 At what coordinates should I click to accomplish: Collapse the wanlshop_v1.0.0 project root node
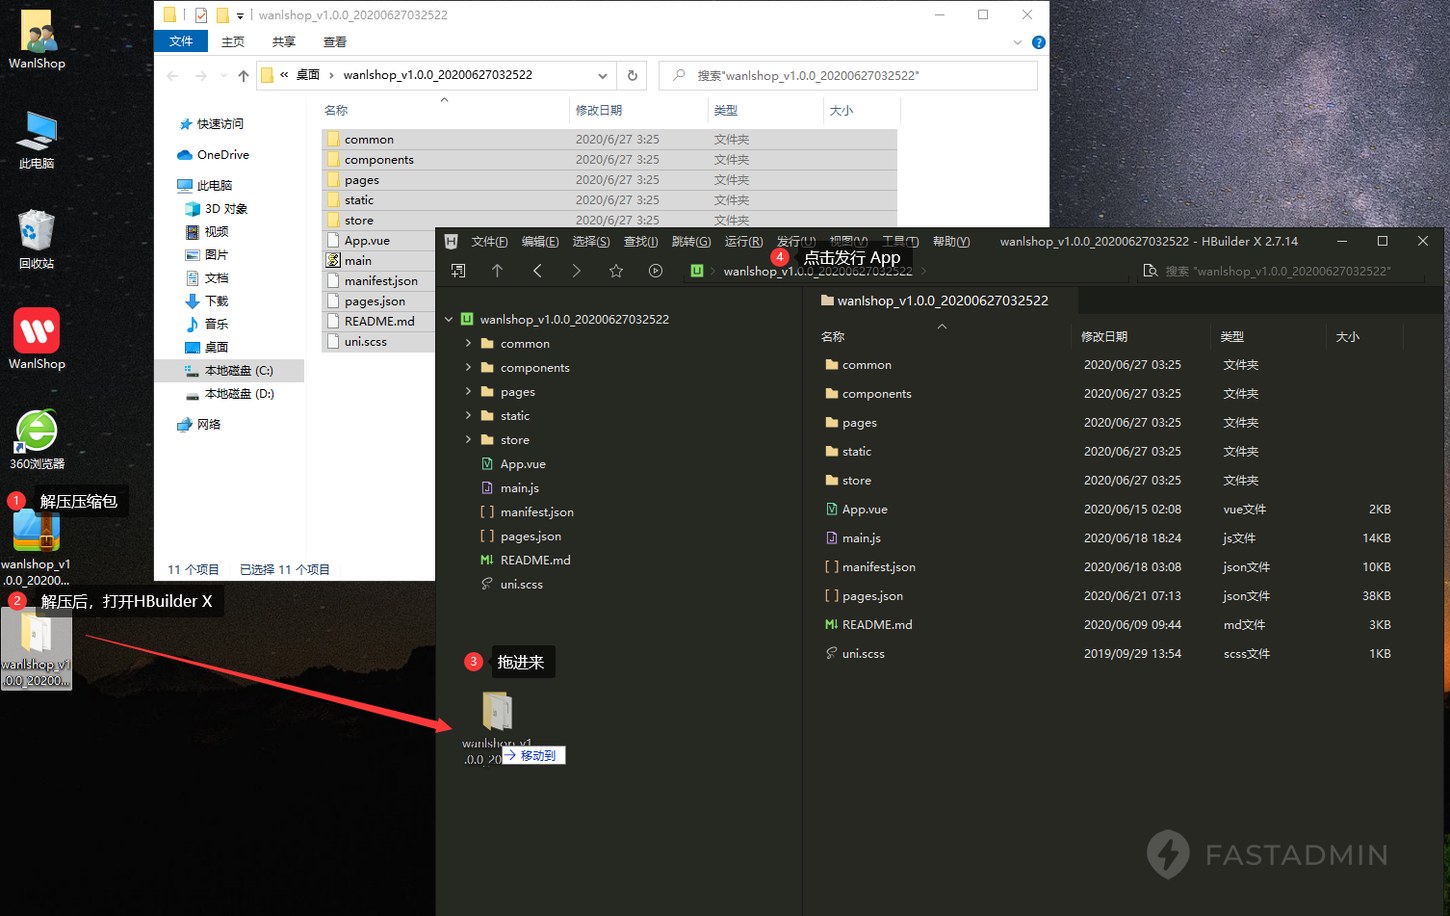(x=449, y=319)
